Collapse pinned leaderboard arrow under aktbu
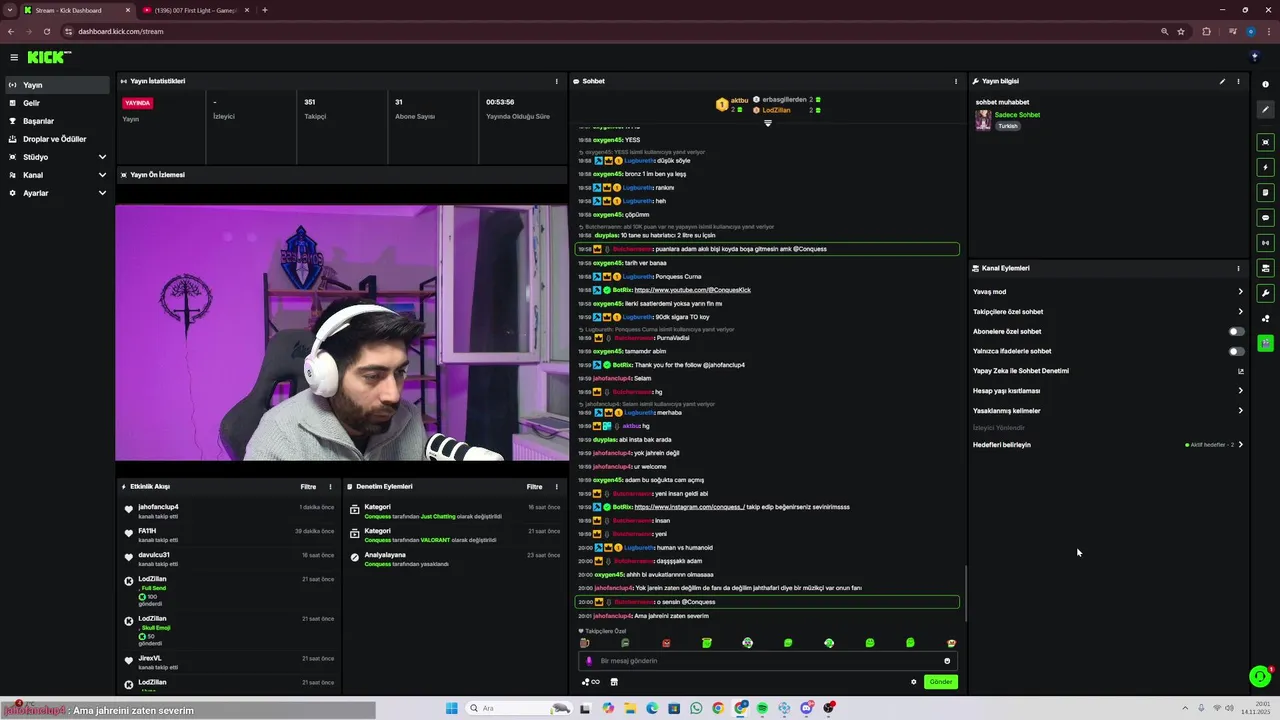Image resolution: width=1280 pixels, height=720 pixels. [768, 123]
